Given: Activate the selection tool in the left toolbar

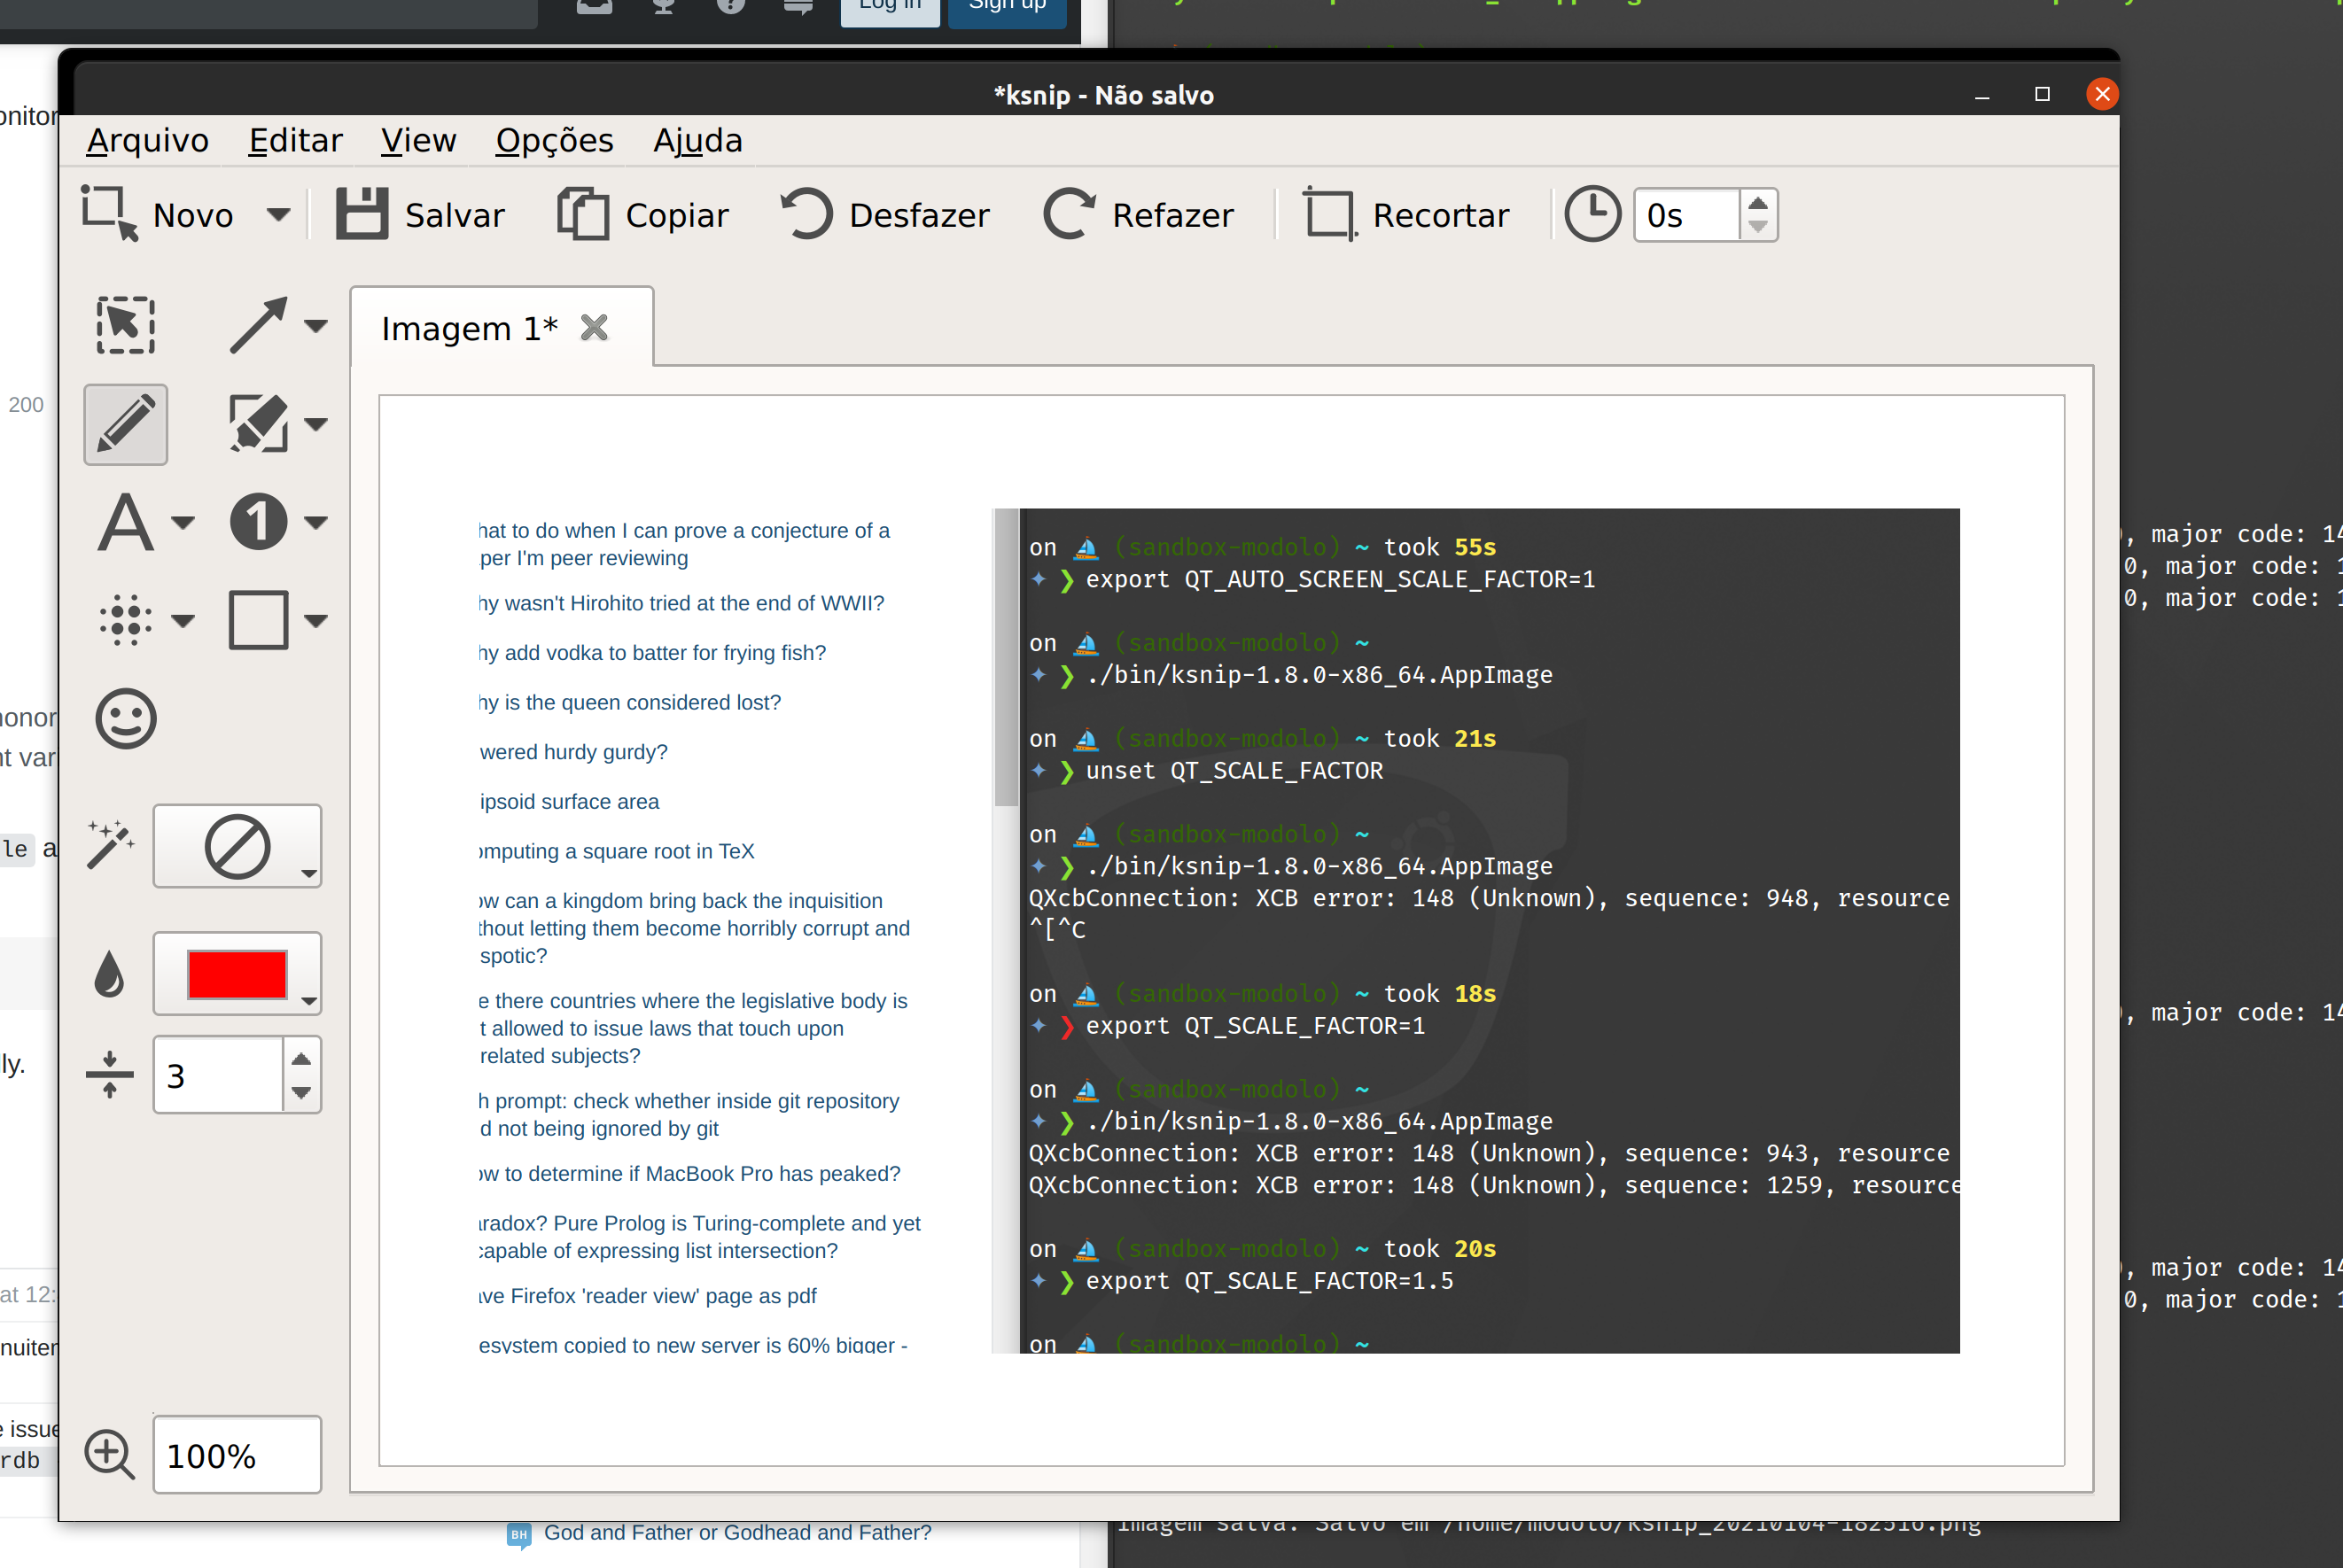Looking at the screenshot, I should click(124, 324).
